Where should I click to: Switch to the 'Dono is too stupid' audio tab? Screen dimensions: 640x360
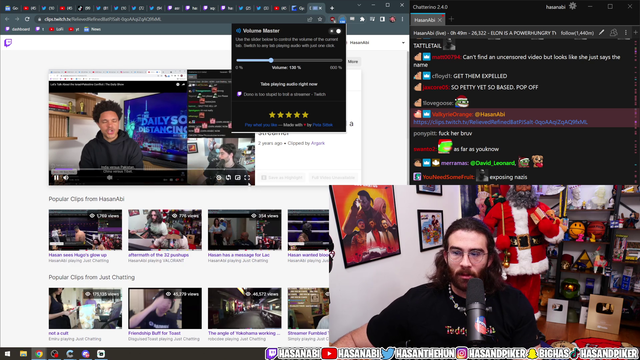pyautogui.click(x=284, y=94)
